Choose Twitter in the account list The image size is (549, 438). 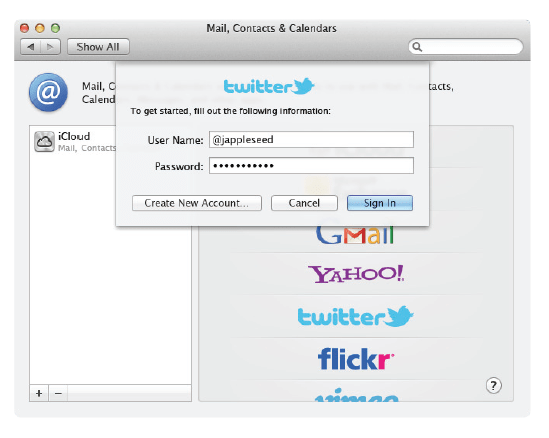pos(355,317)
